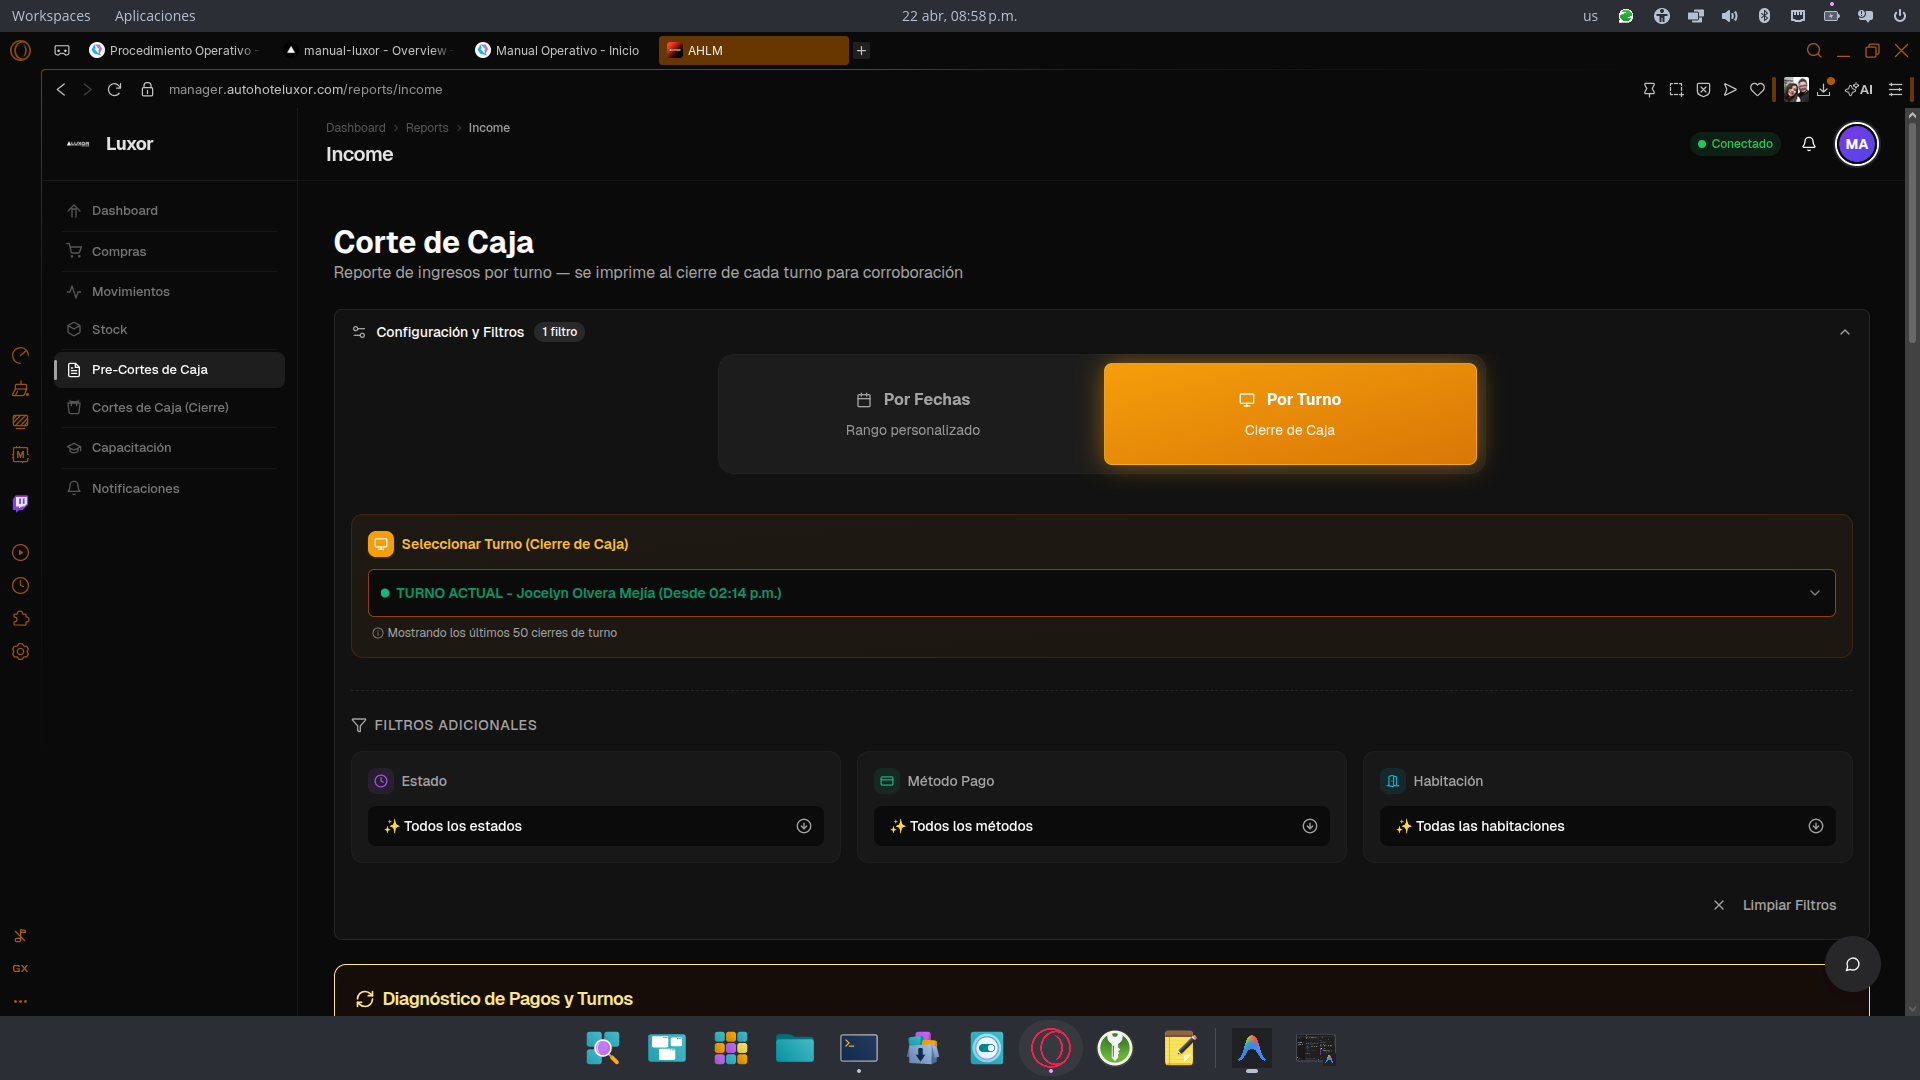Click the address bar URL field
Image resolution: width=1920 pixels, height=1080 pixels.
click(305, 89)
